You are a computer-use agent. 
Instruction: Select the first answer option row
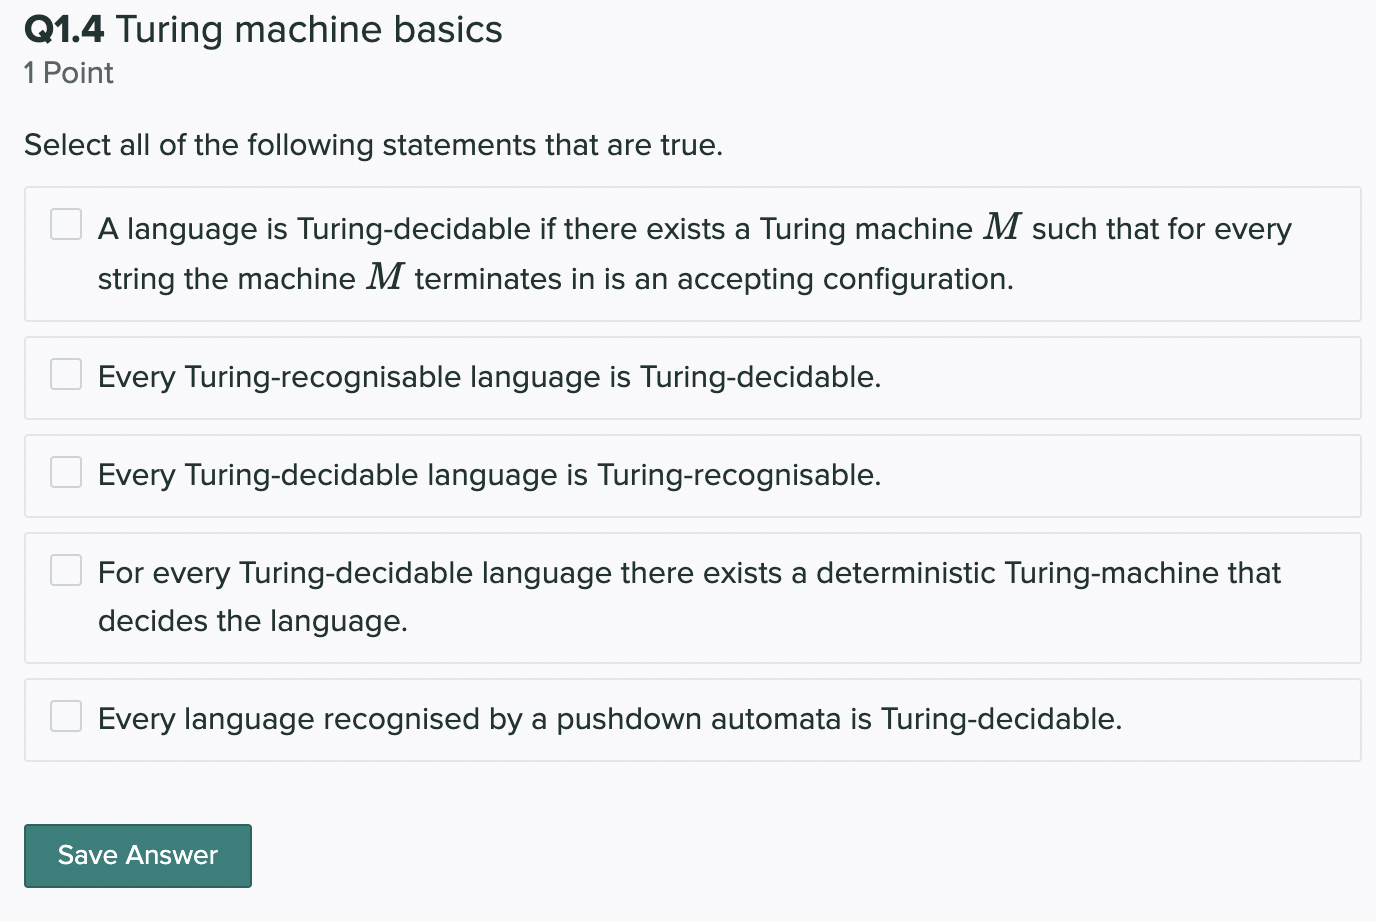point(690,253)
